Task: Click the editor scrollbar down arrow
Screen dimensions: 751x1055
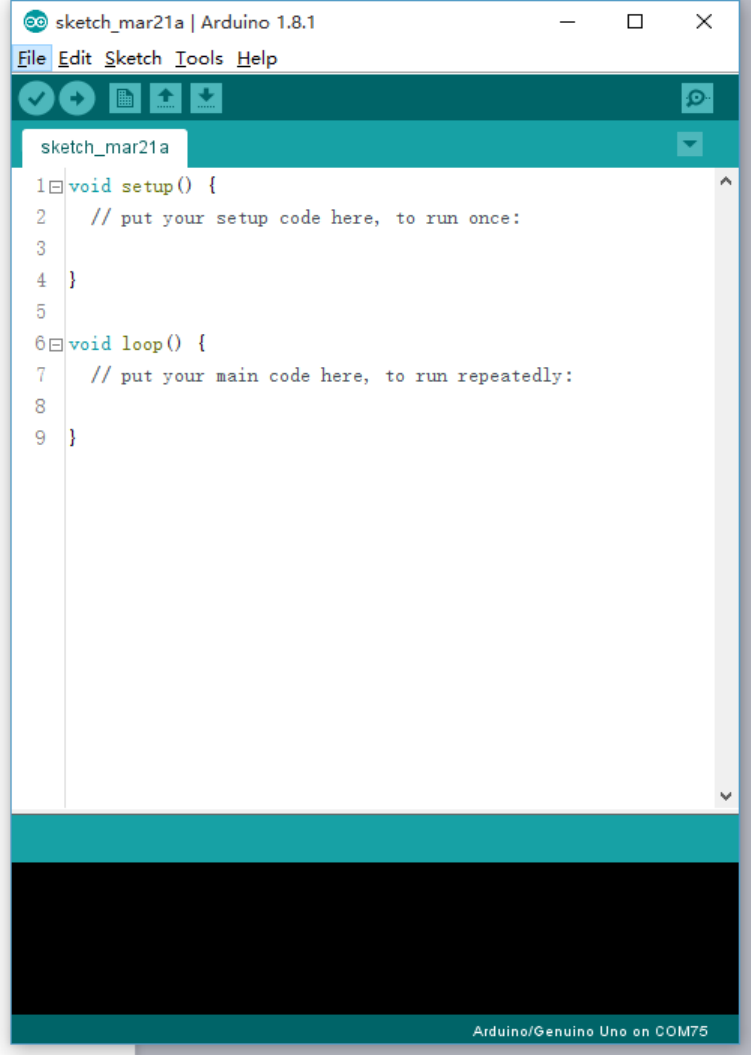Action: point(725,796)
